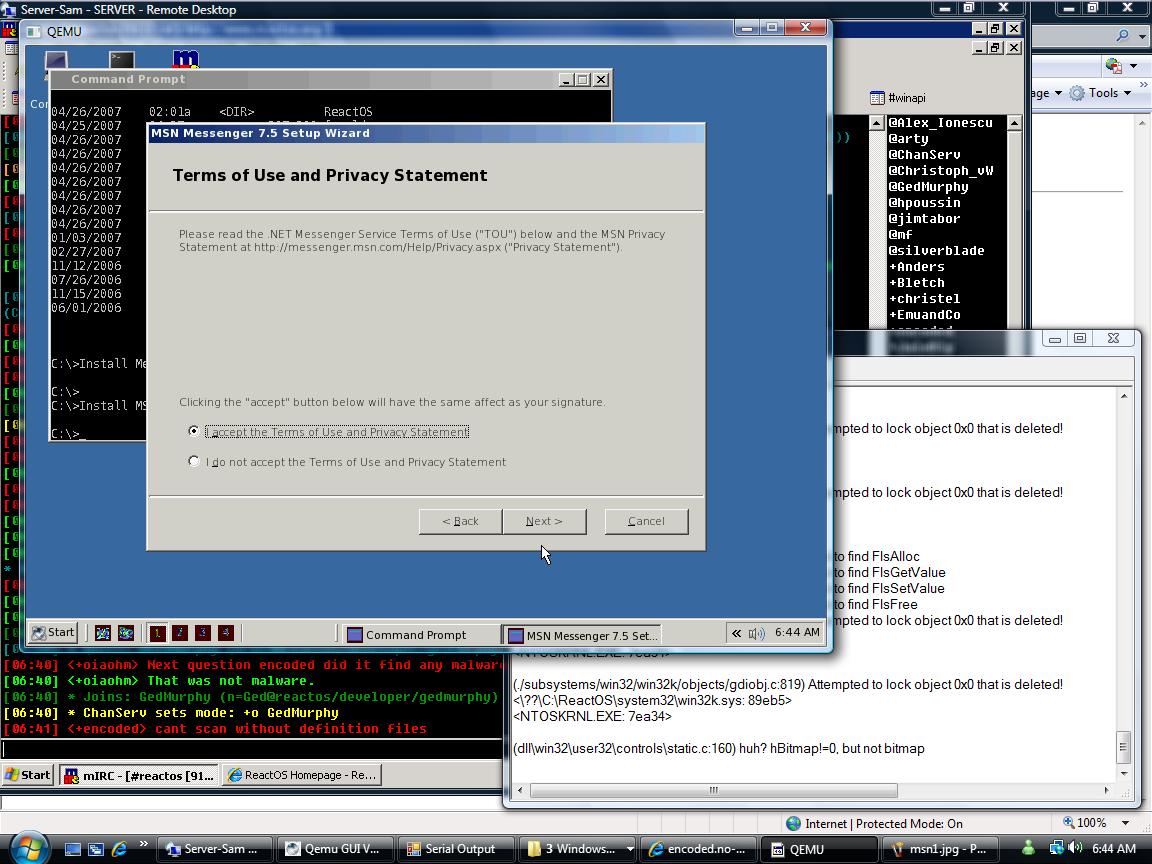Switch to virtual desktop 1 in ReactOS taskbar

tap(158, 633)
